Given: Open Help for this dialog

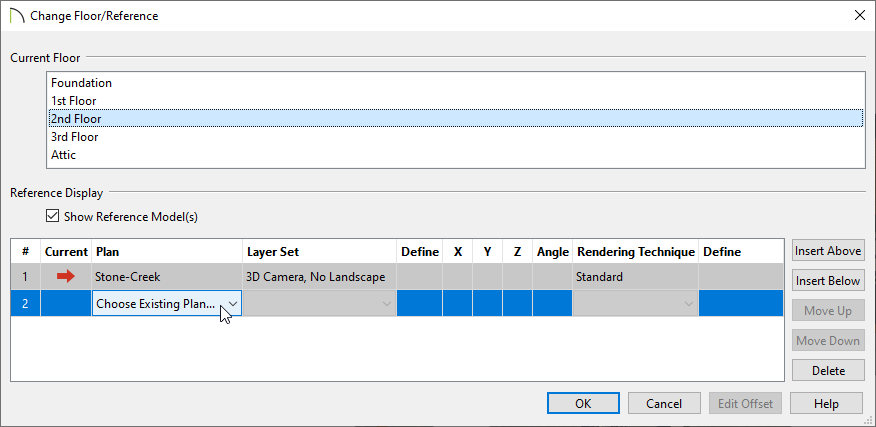Looking at the screenshot, I should pyautogui.click(x=826, y=403).
